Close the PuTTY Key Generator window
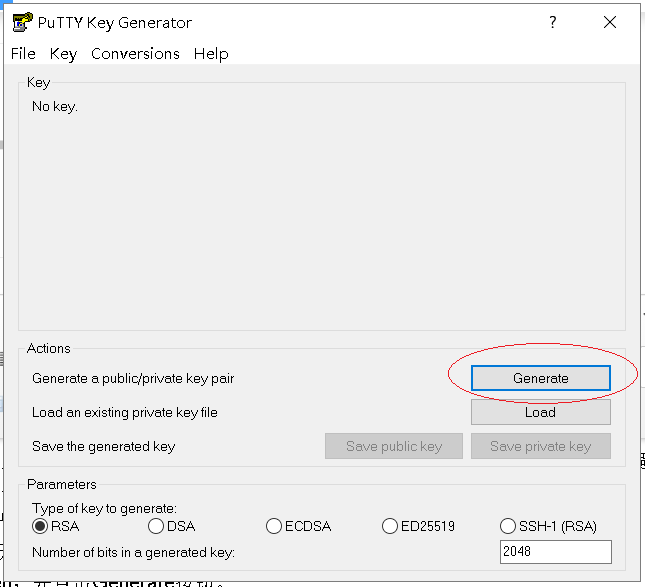The width and height of the screenshot is (645, 587). tap(610, 23)
